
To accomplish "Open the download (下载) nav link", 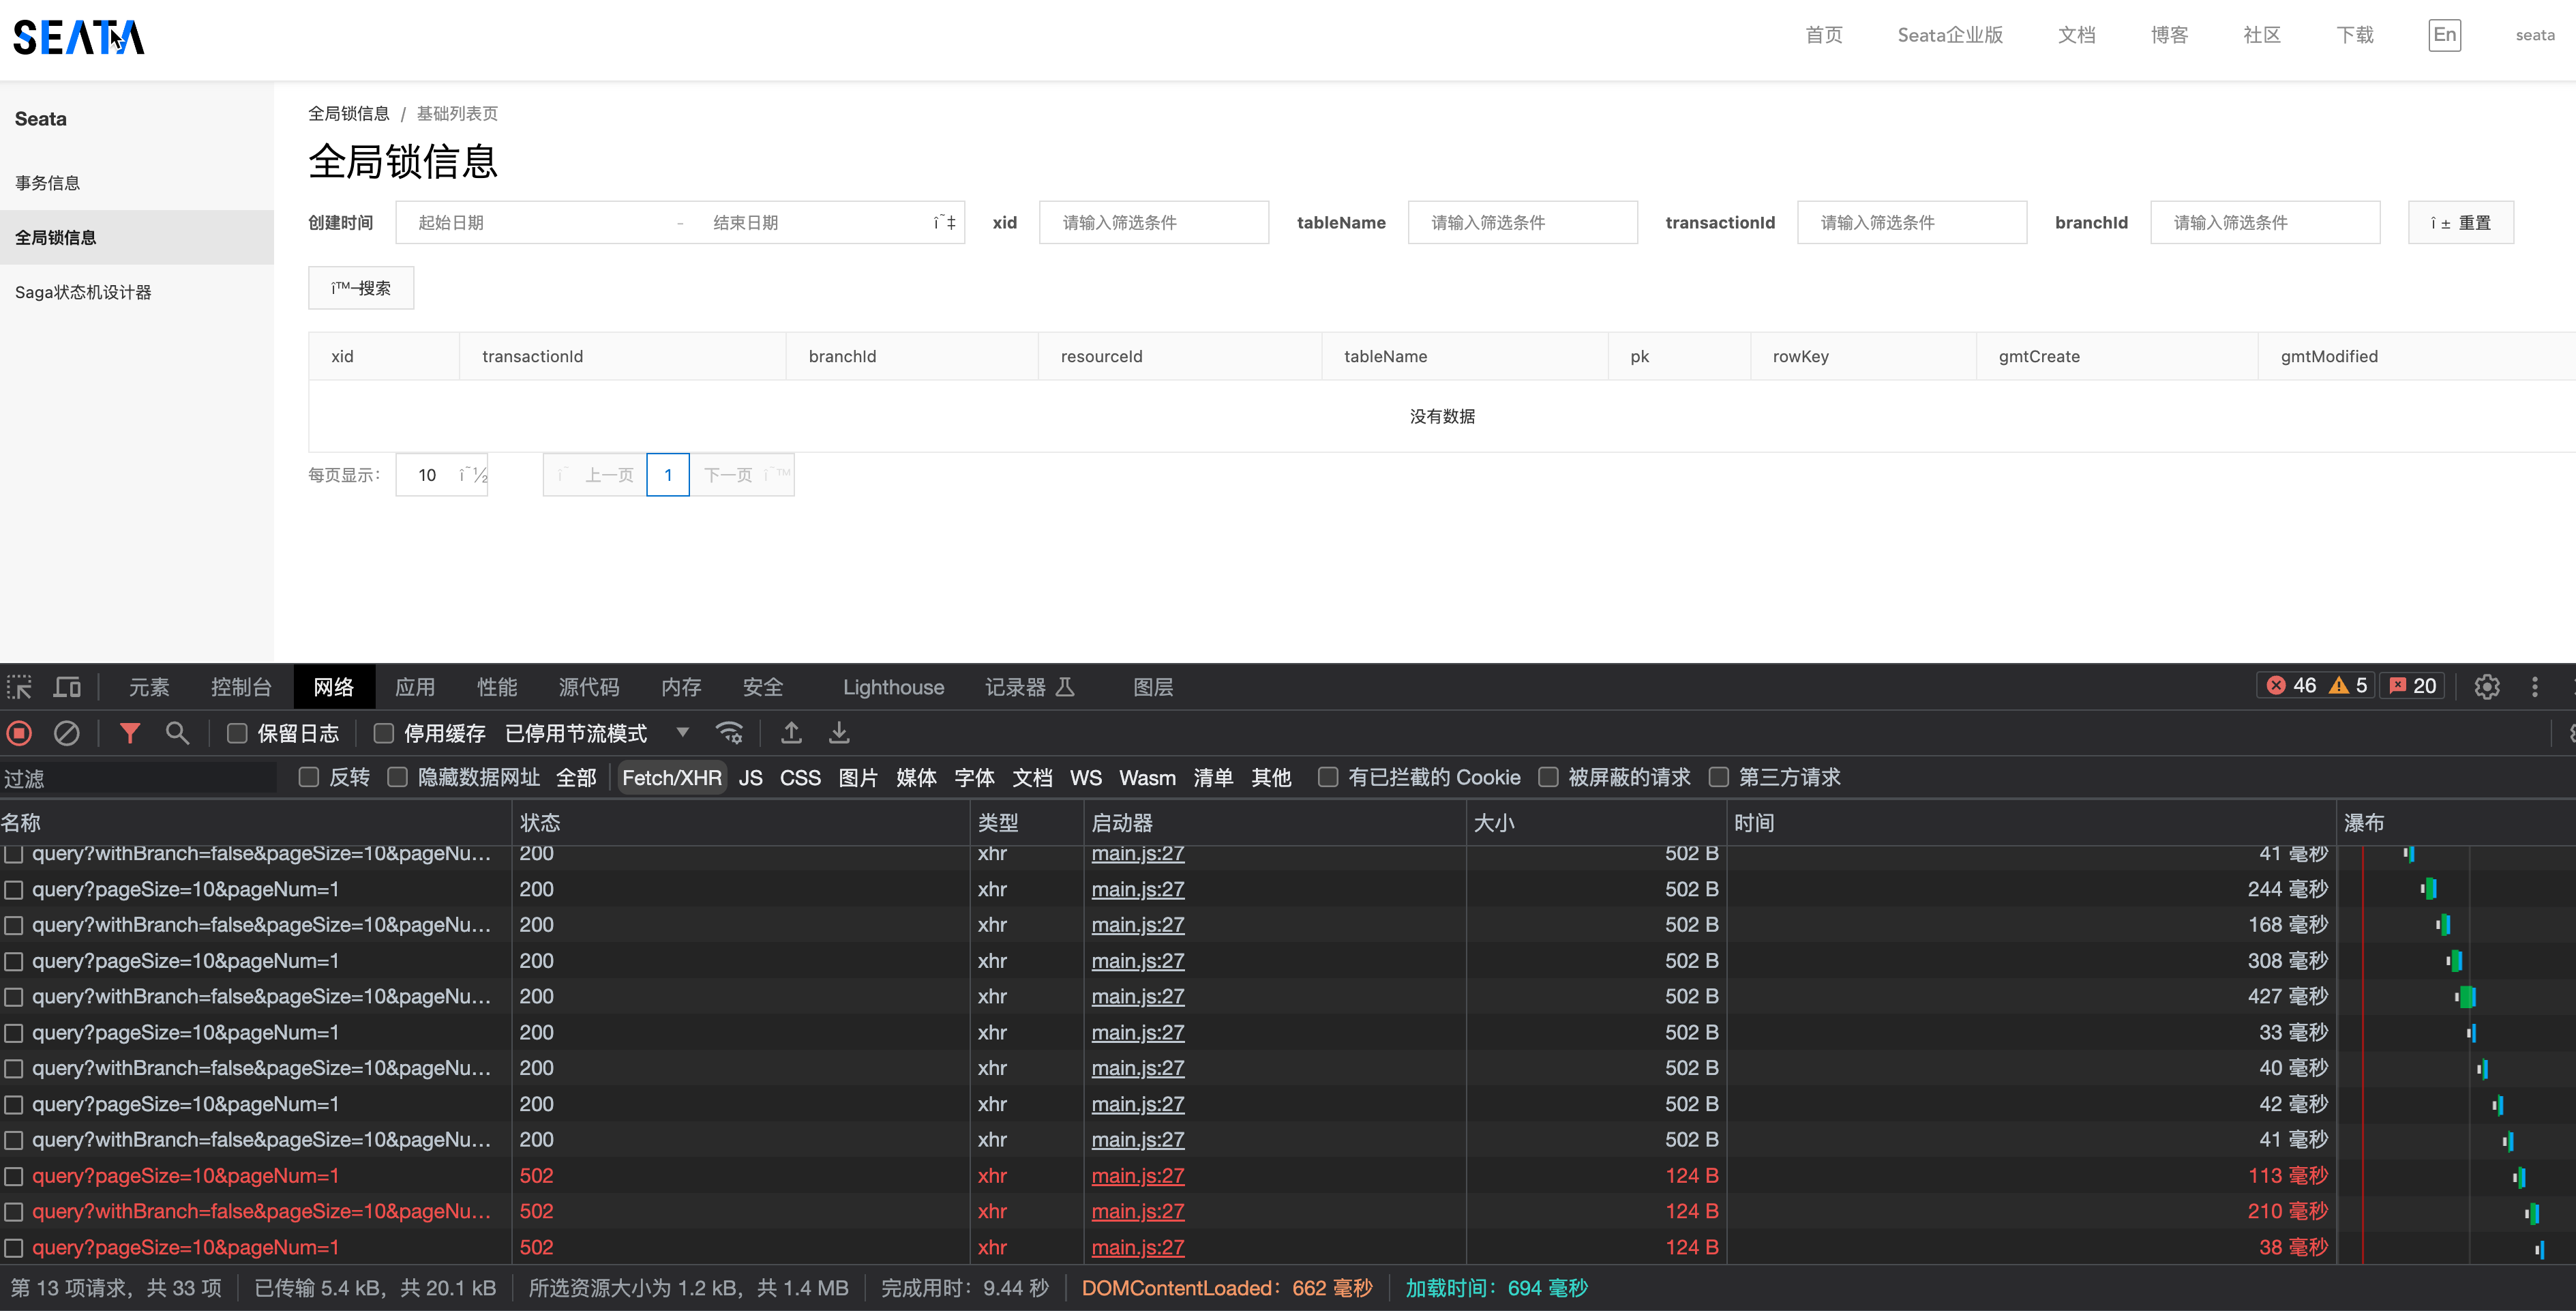I will pos(2354,35).
